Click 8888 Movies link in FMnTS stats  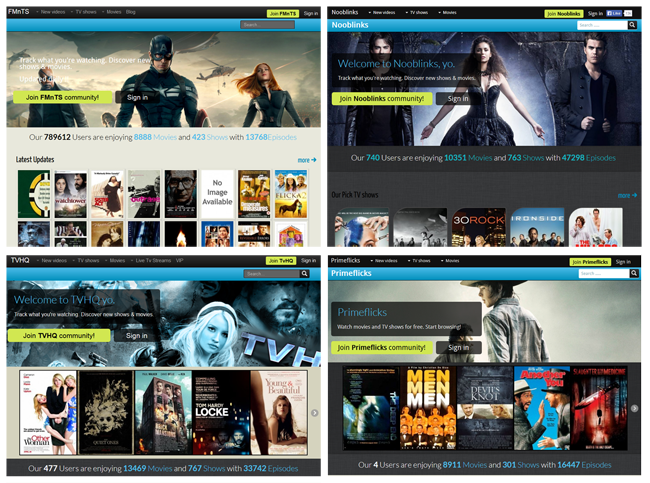(x=155, y=137)
